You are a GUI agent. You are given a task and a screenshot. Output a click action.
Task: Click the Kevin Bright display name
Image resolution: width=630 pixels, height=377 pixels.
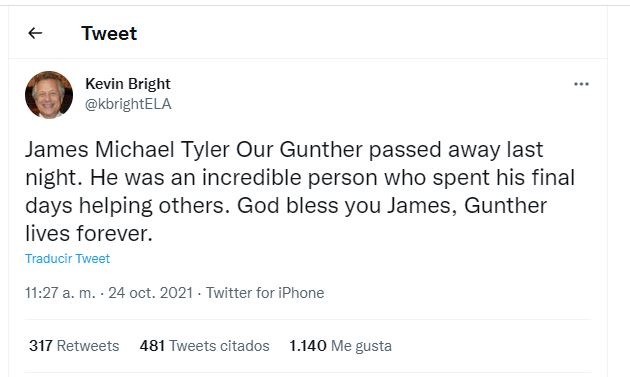pyautogui.click(x=128, y=84)
